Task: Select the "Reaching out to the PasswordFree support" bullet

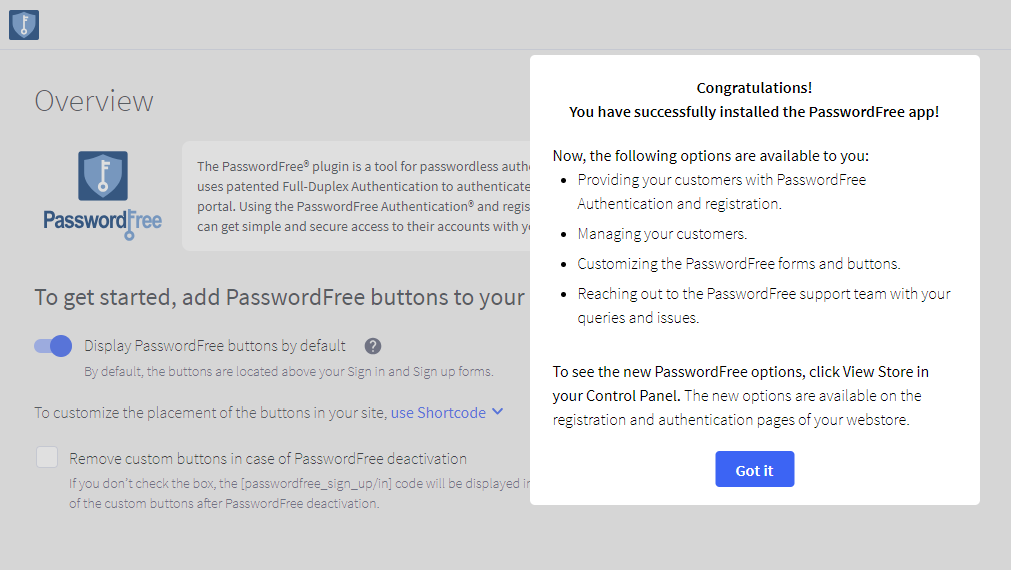Action: pos(763,306)
